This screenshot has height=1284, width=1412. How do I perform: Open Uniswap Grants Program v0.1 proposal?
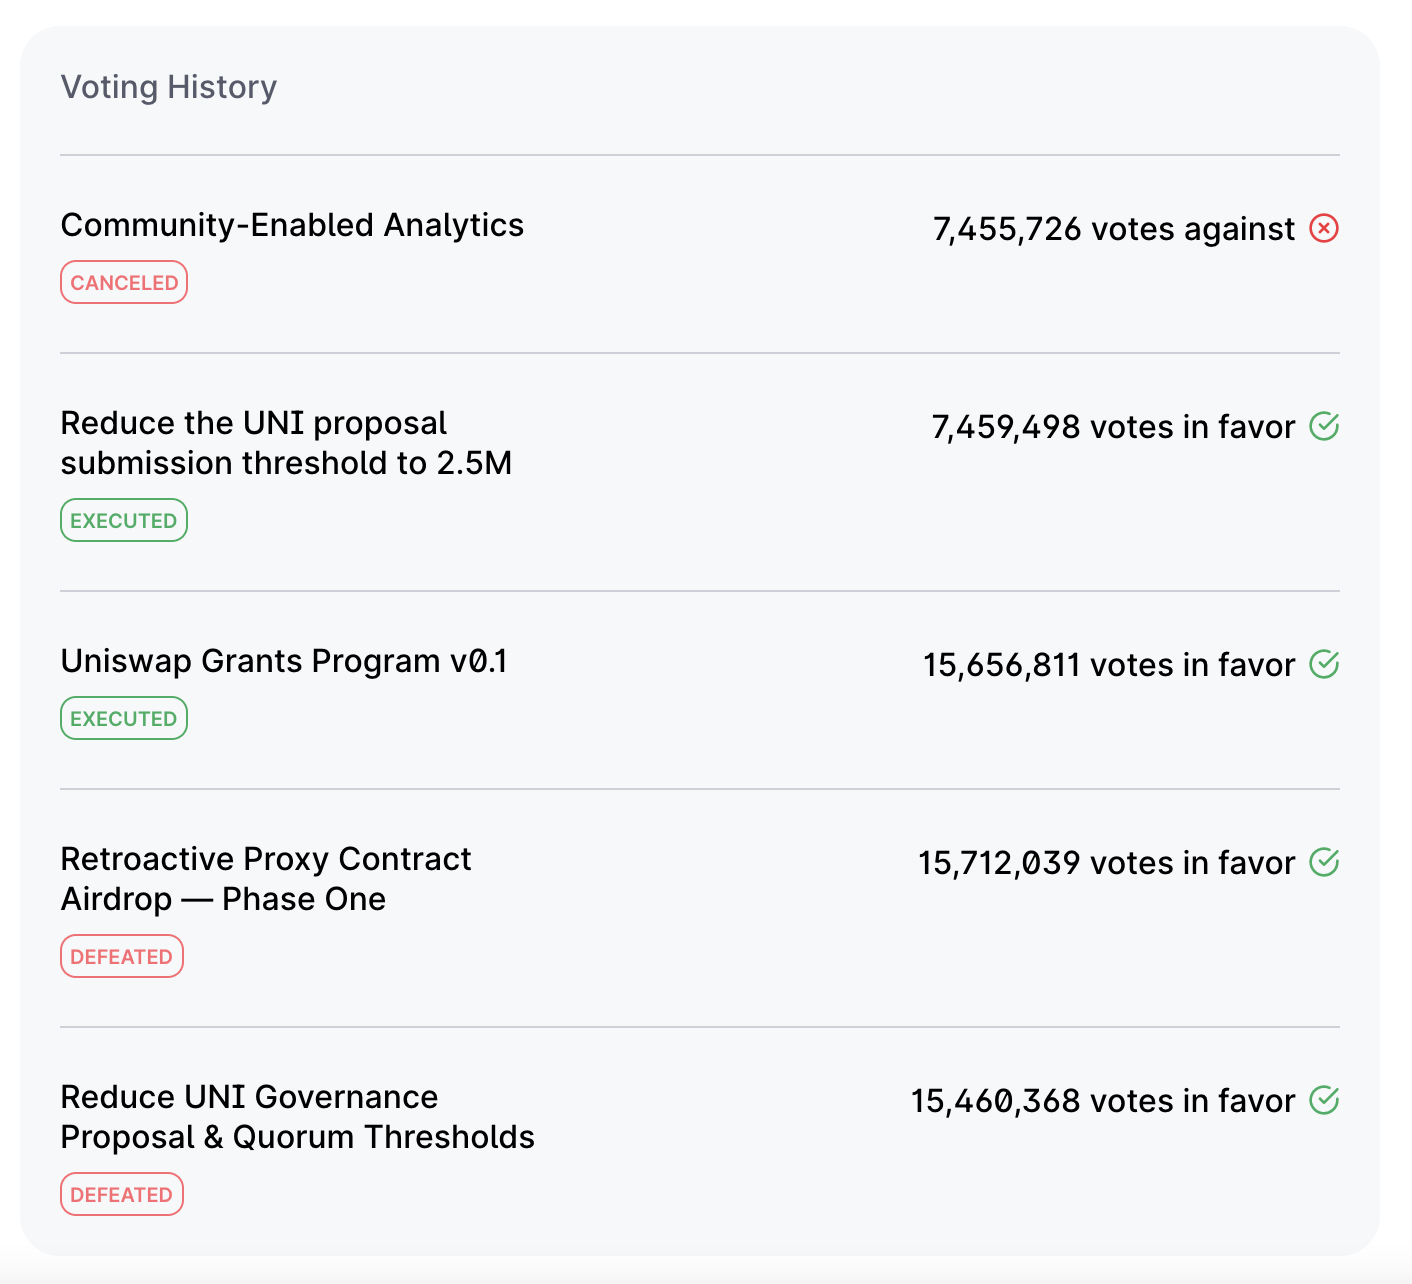point(284,662)
